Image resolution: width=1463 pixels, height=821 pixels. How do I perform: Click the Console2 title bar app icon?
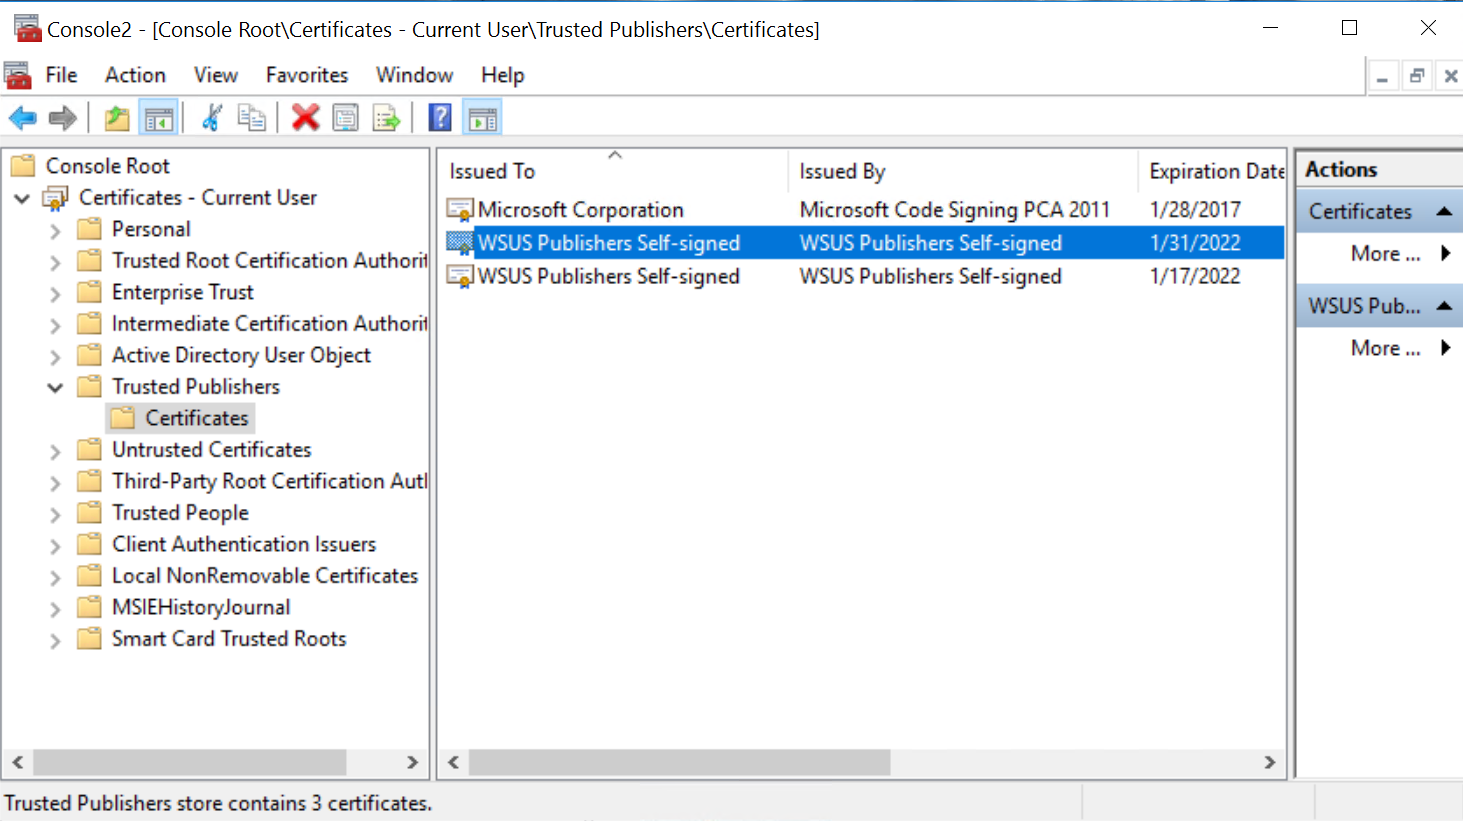click(x=27, y=28)
